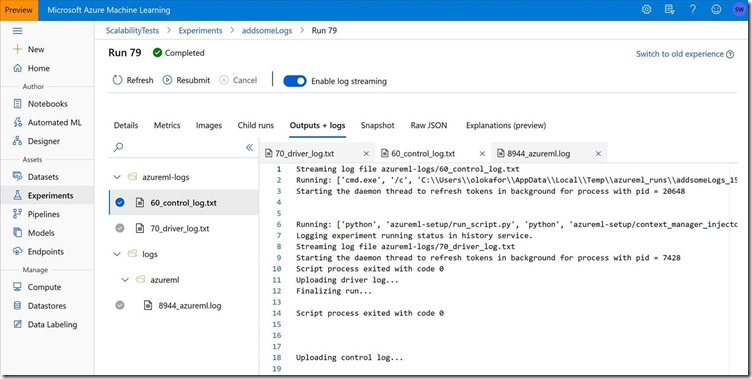The height and width of the screenshot is (379, 752).
Task: Collapse the azureml-logs folder
Action: click(x=117, y=177)
